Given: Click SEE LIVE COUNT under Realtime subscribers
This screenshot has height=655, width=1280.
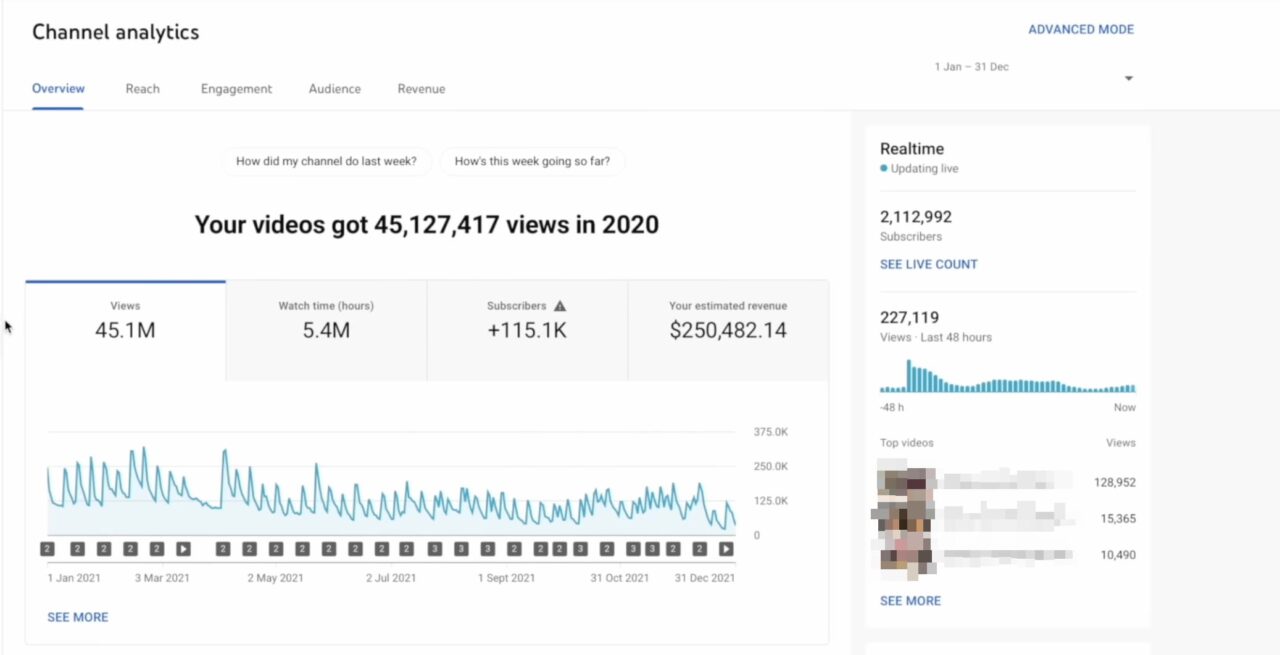Looking at the screenshot, I should (x=928, y=263).
